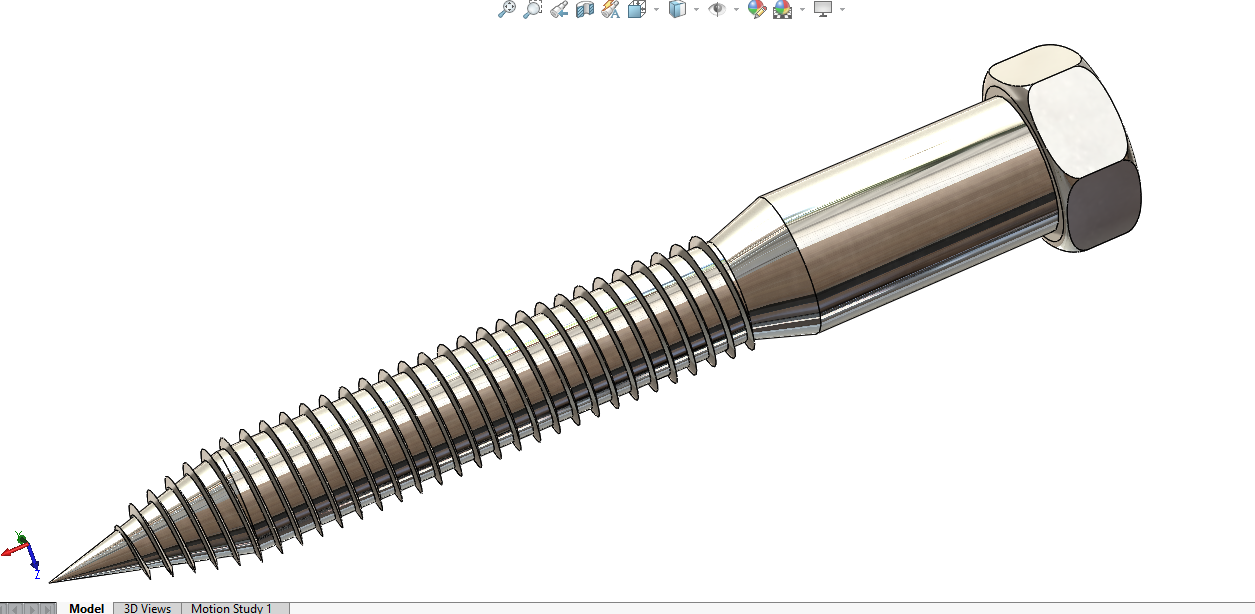Open the View Orientation dropdown arrow
The width and height of the screenshot is (1255, 614).
click(x=656, y=9)
